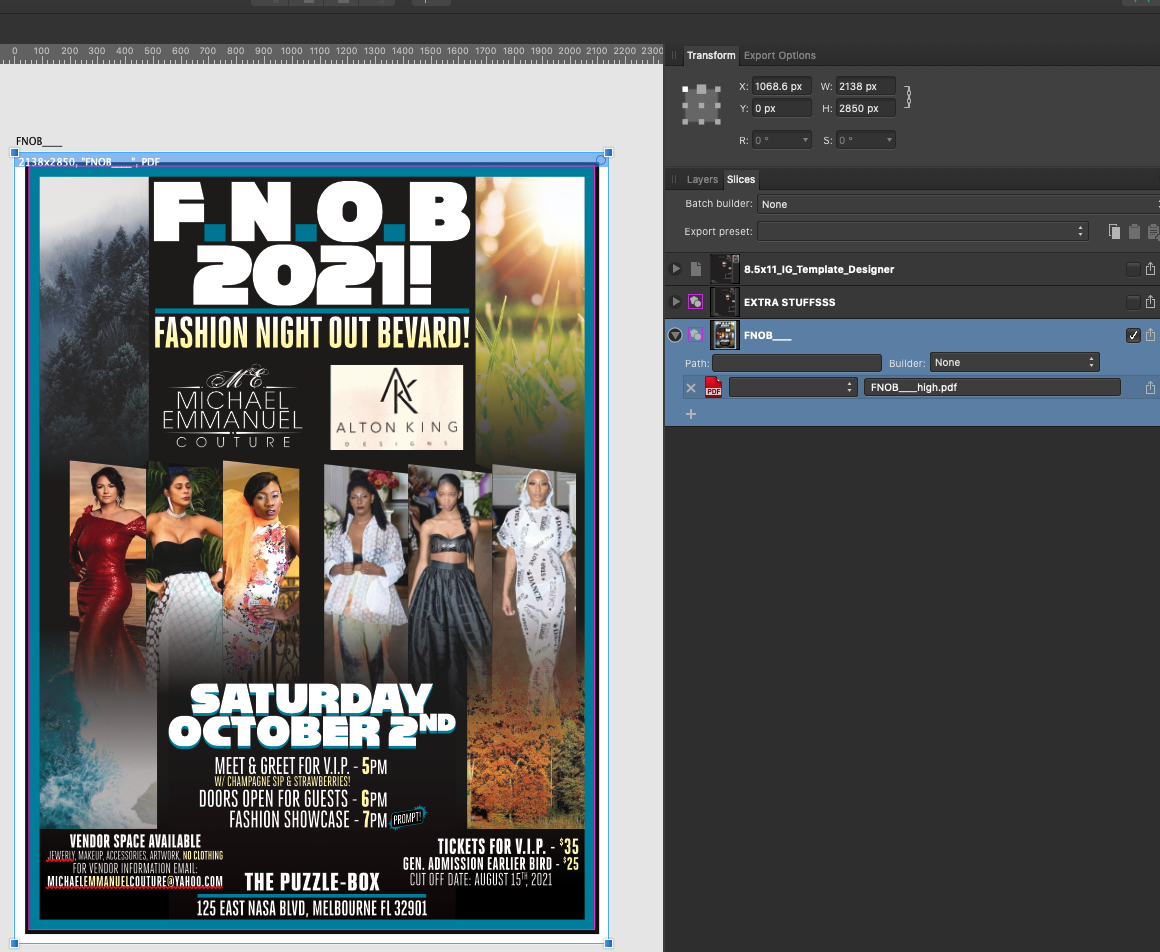Click the copy export format icon
Image resolution: width=1160 pixels, height=952 pixels.
[x=1114, y=232]
